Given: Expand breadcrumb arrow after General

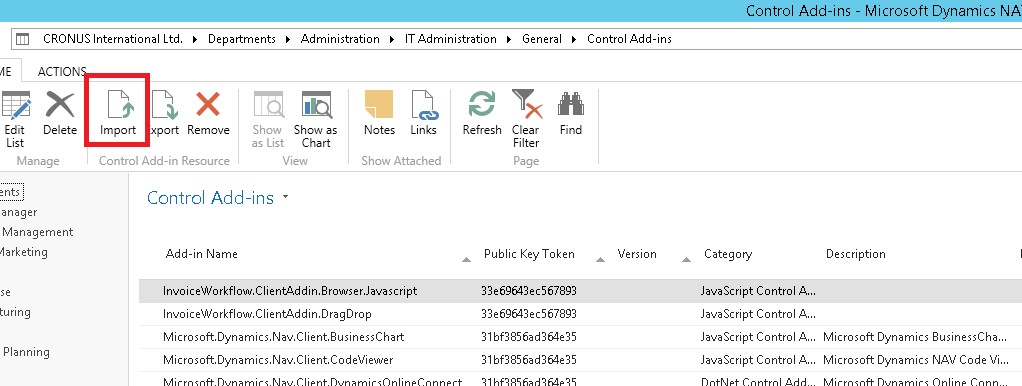Looking at the screenshot, I should 574,39.
